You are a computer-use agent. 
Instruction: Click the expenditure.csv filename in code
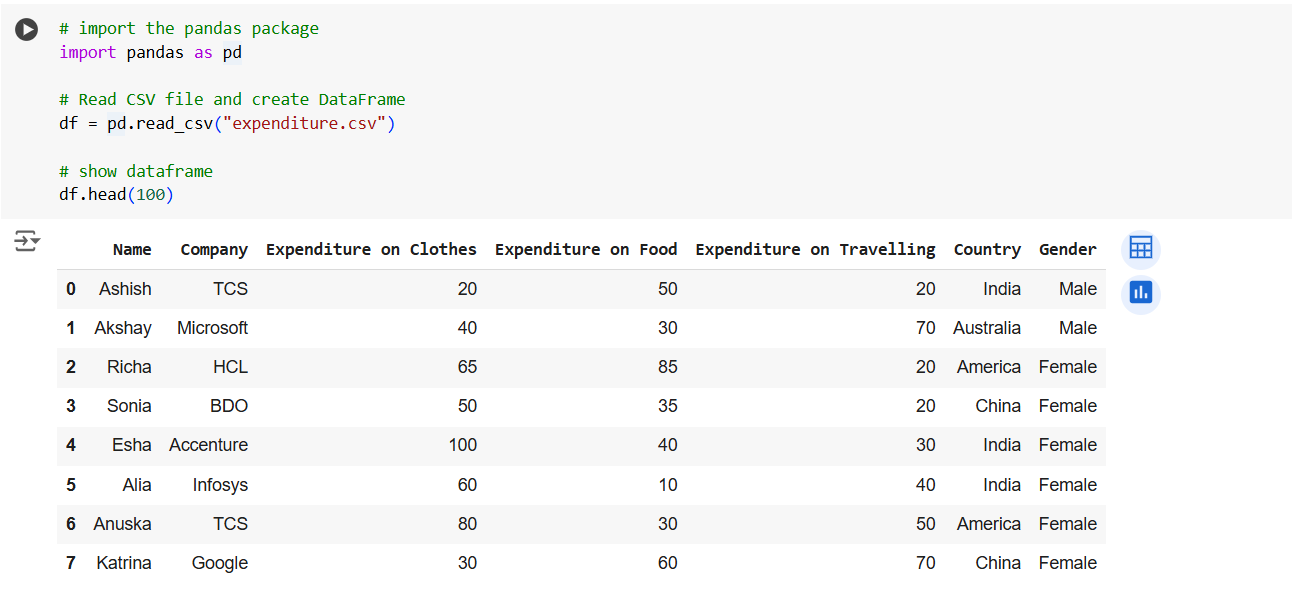[304, 123]
